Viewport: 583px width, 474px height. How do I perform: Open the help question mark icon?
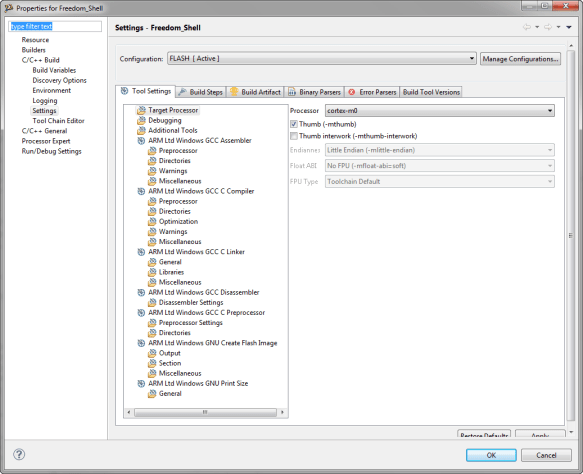[19, 454]
